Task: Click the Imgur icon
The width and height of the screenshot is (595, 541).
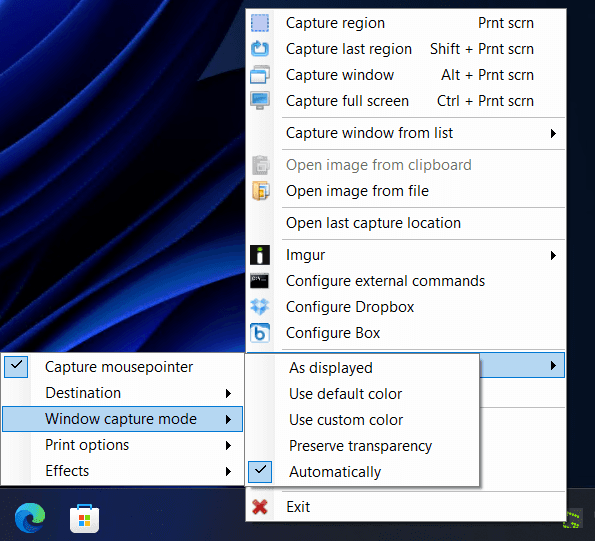Action: (x=260, y=255)
